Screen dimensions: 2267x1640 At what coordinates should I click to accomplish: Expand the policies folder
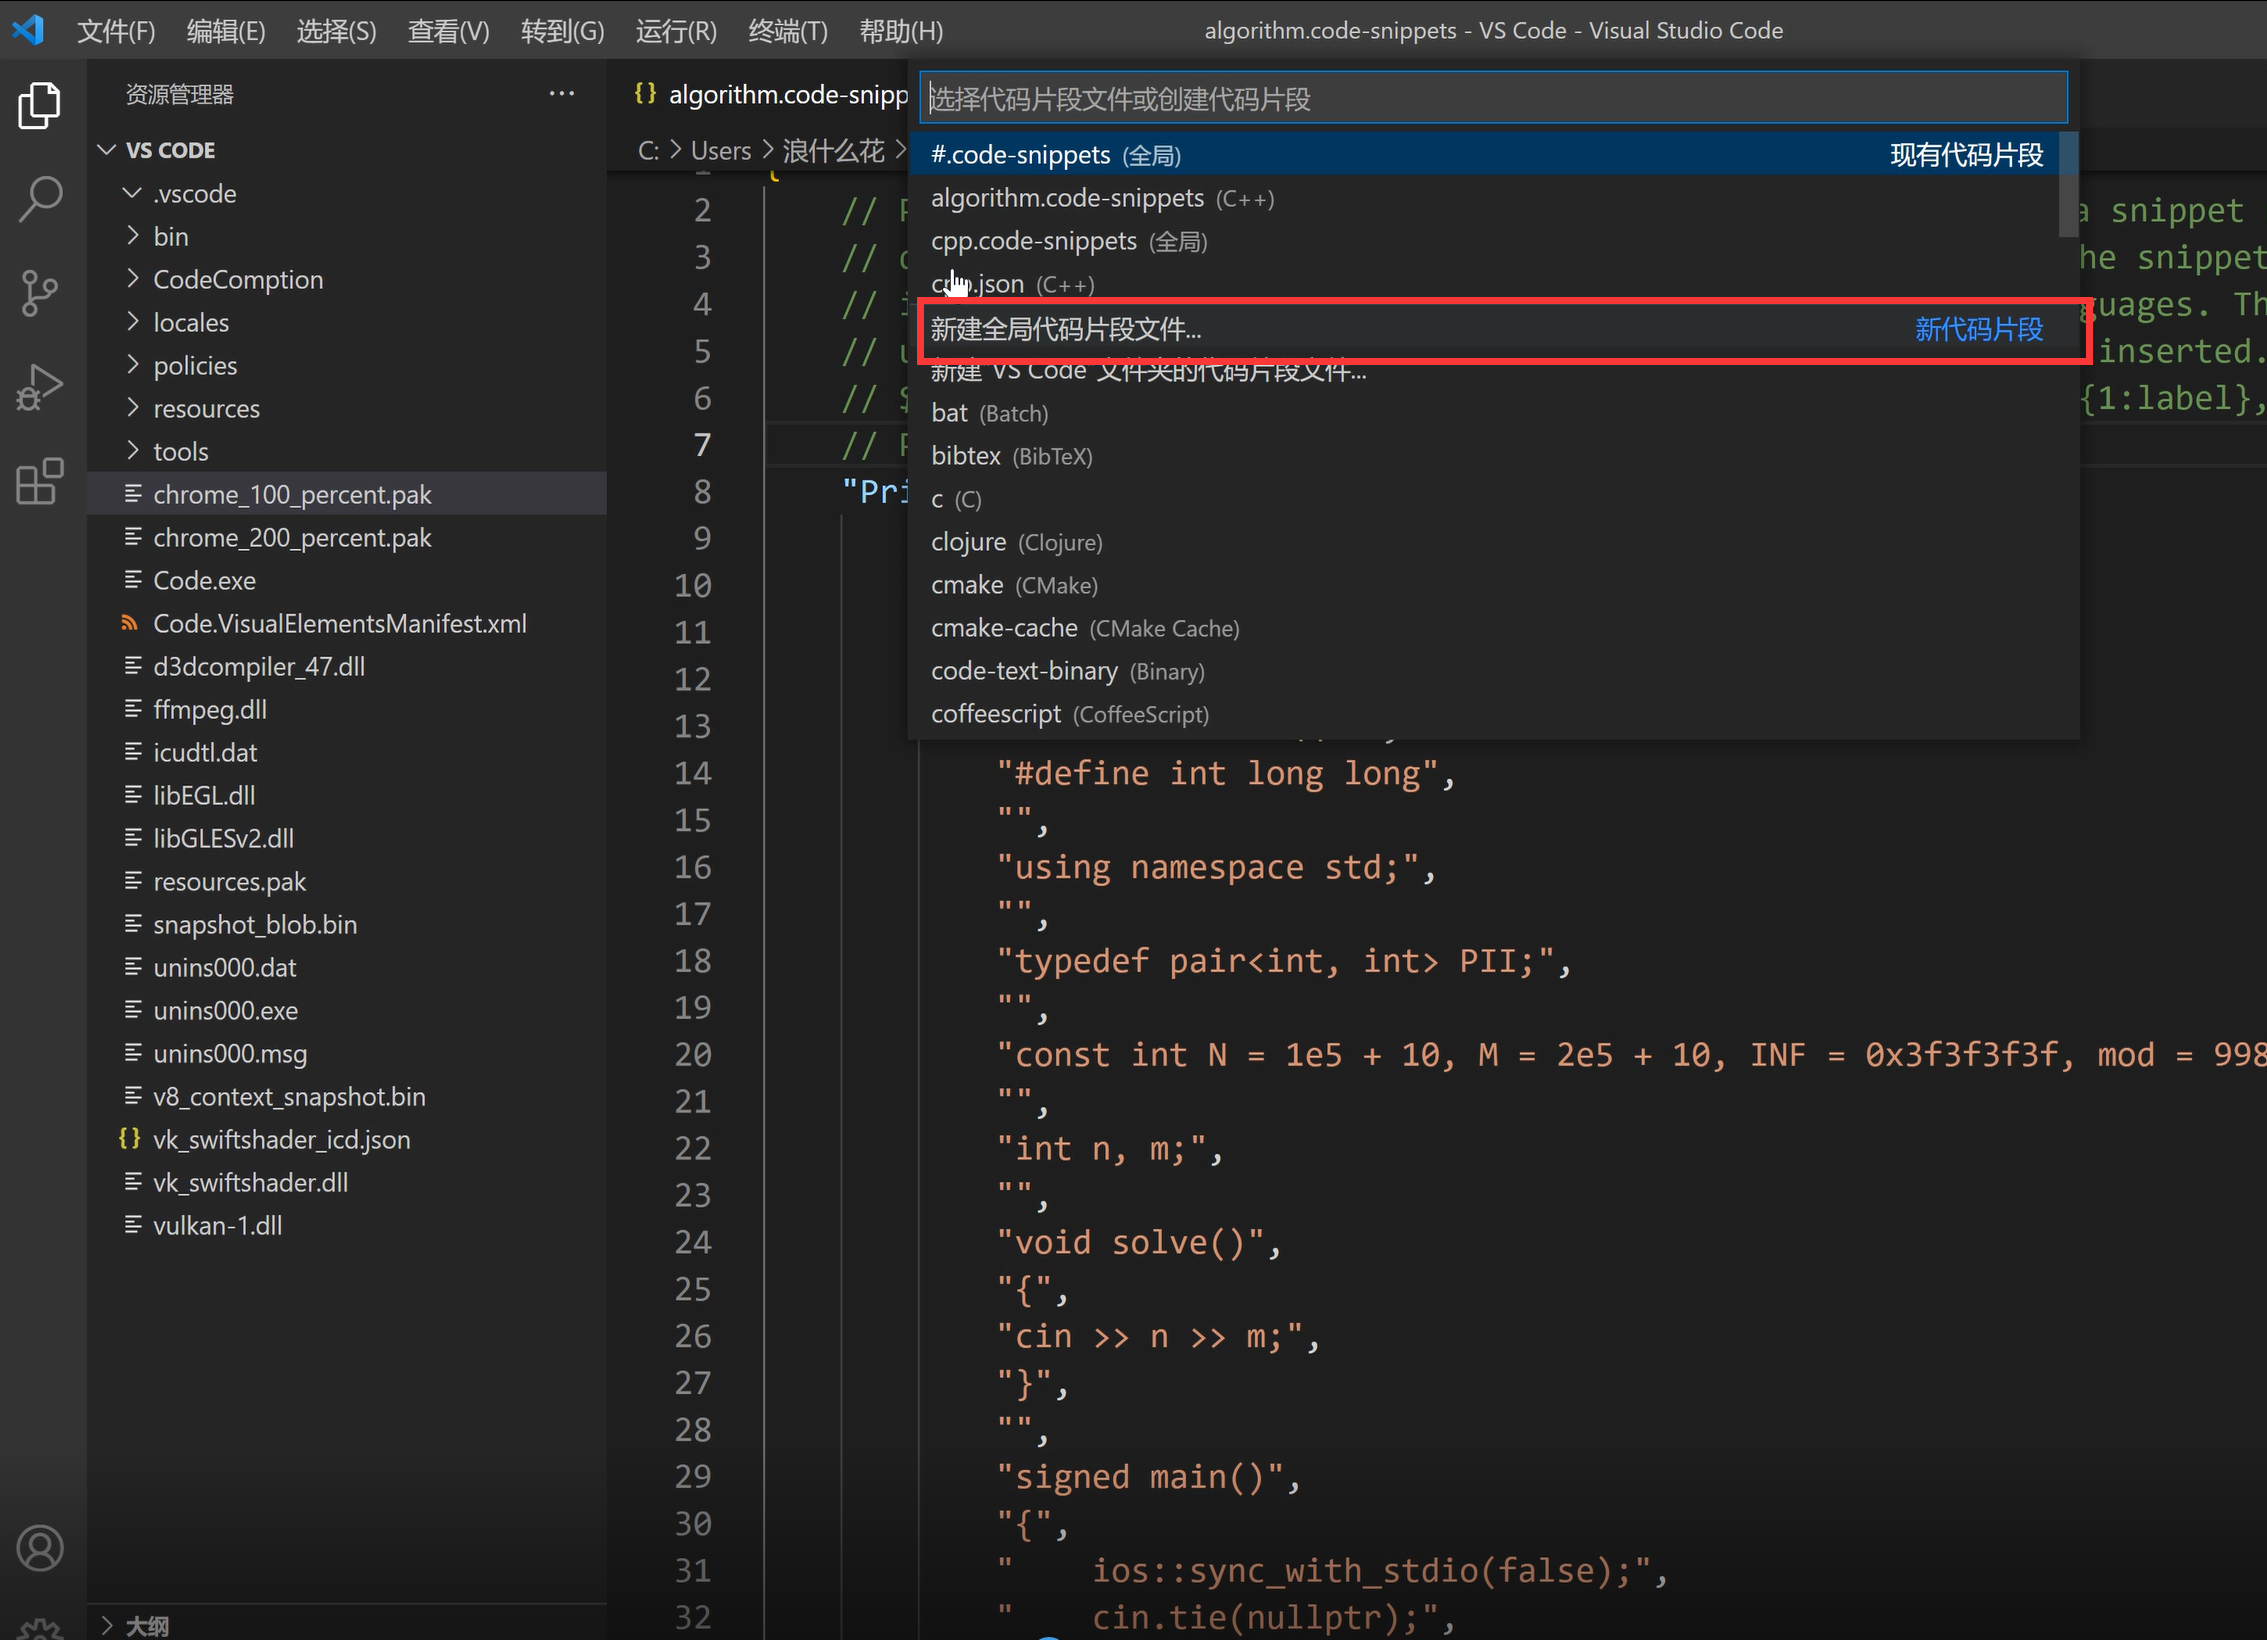tap(347, 365)
